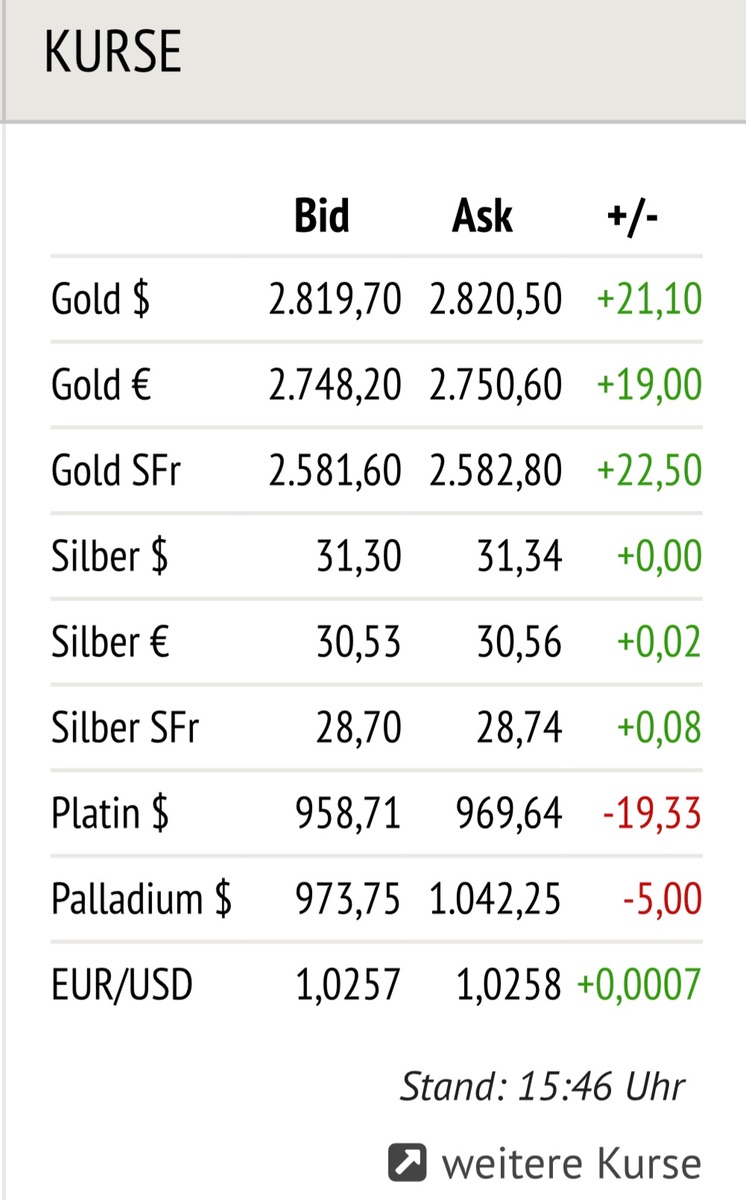Click the Platin $ change value -19,33

click(x=652, y=814)
